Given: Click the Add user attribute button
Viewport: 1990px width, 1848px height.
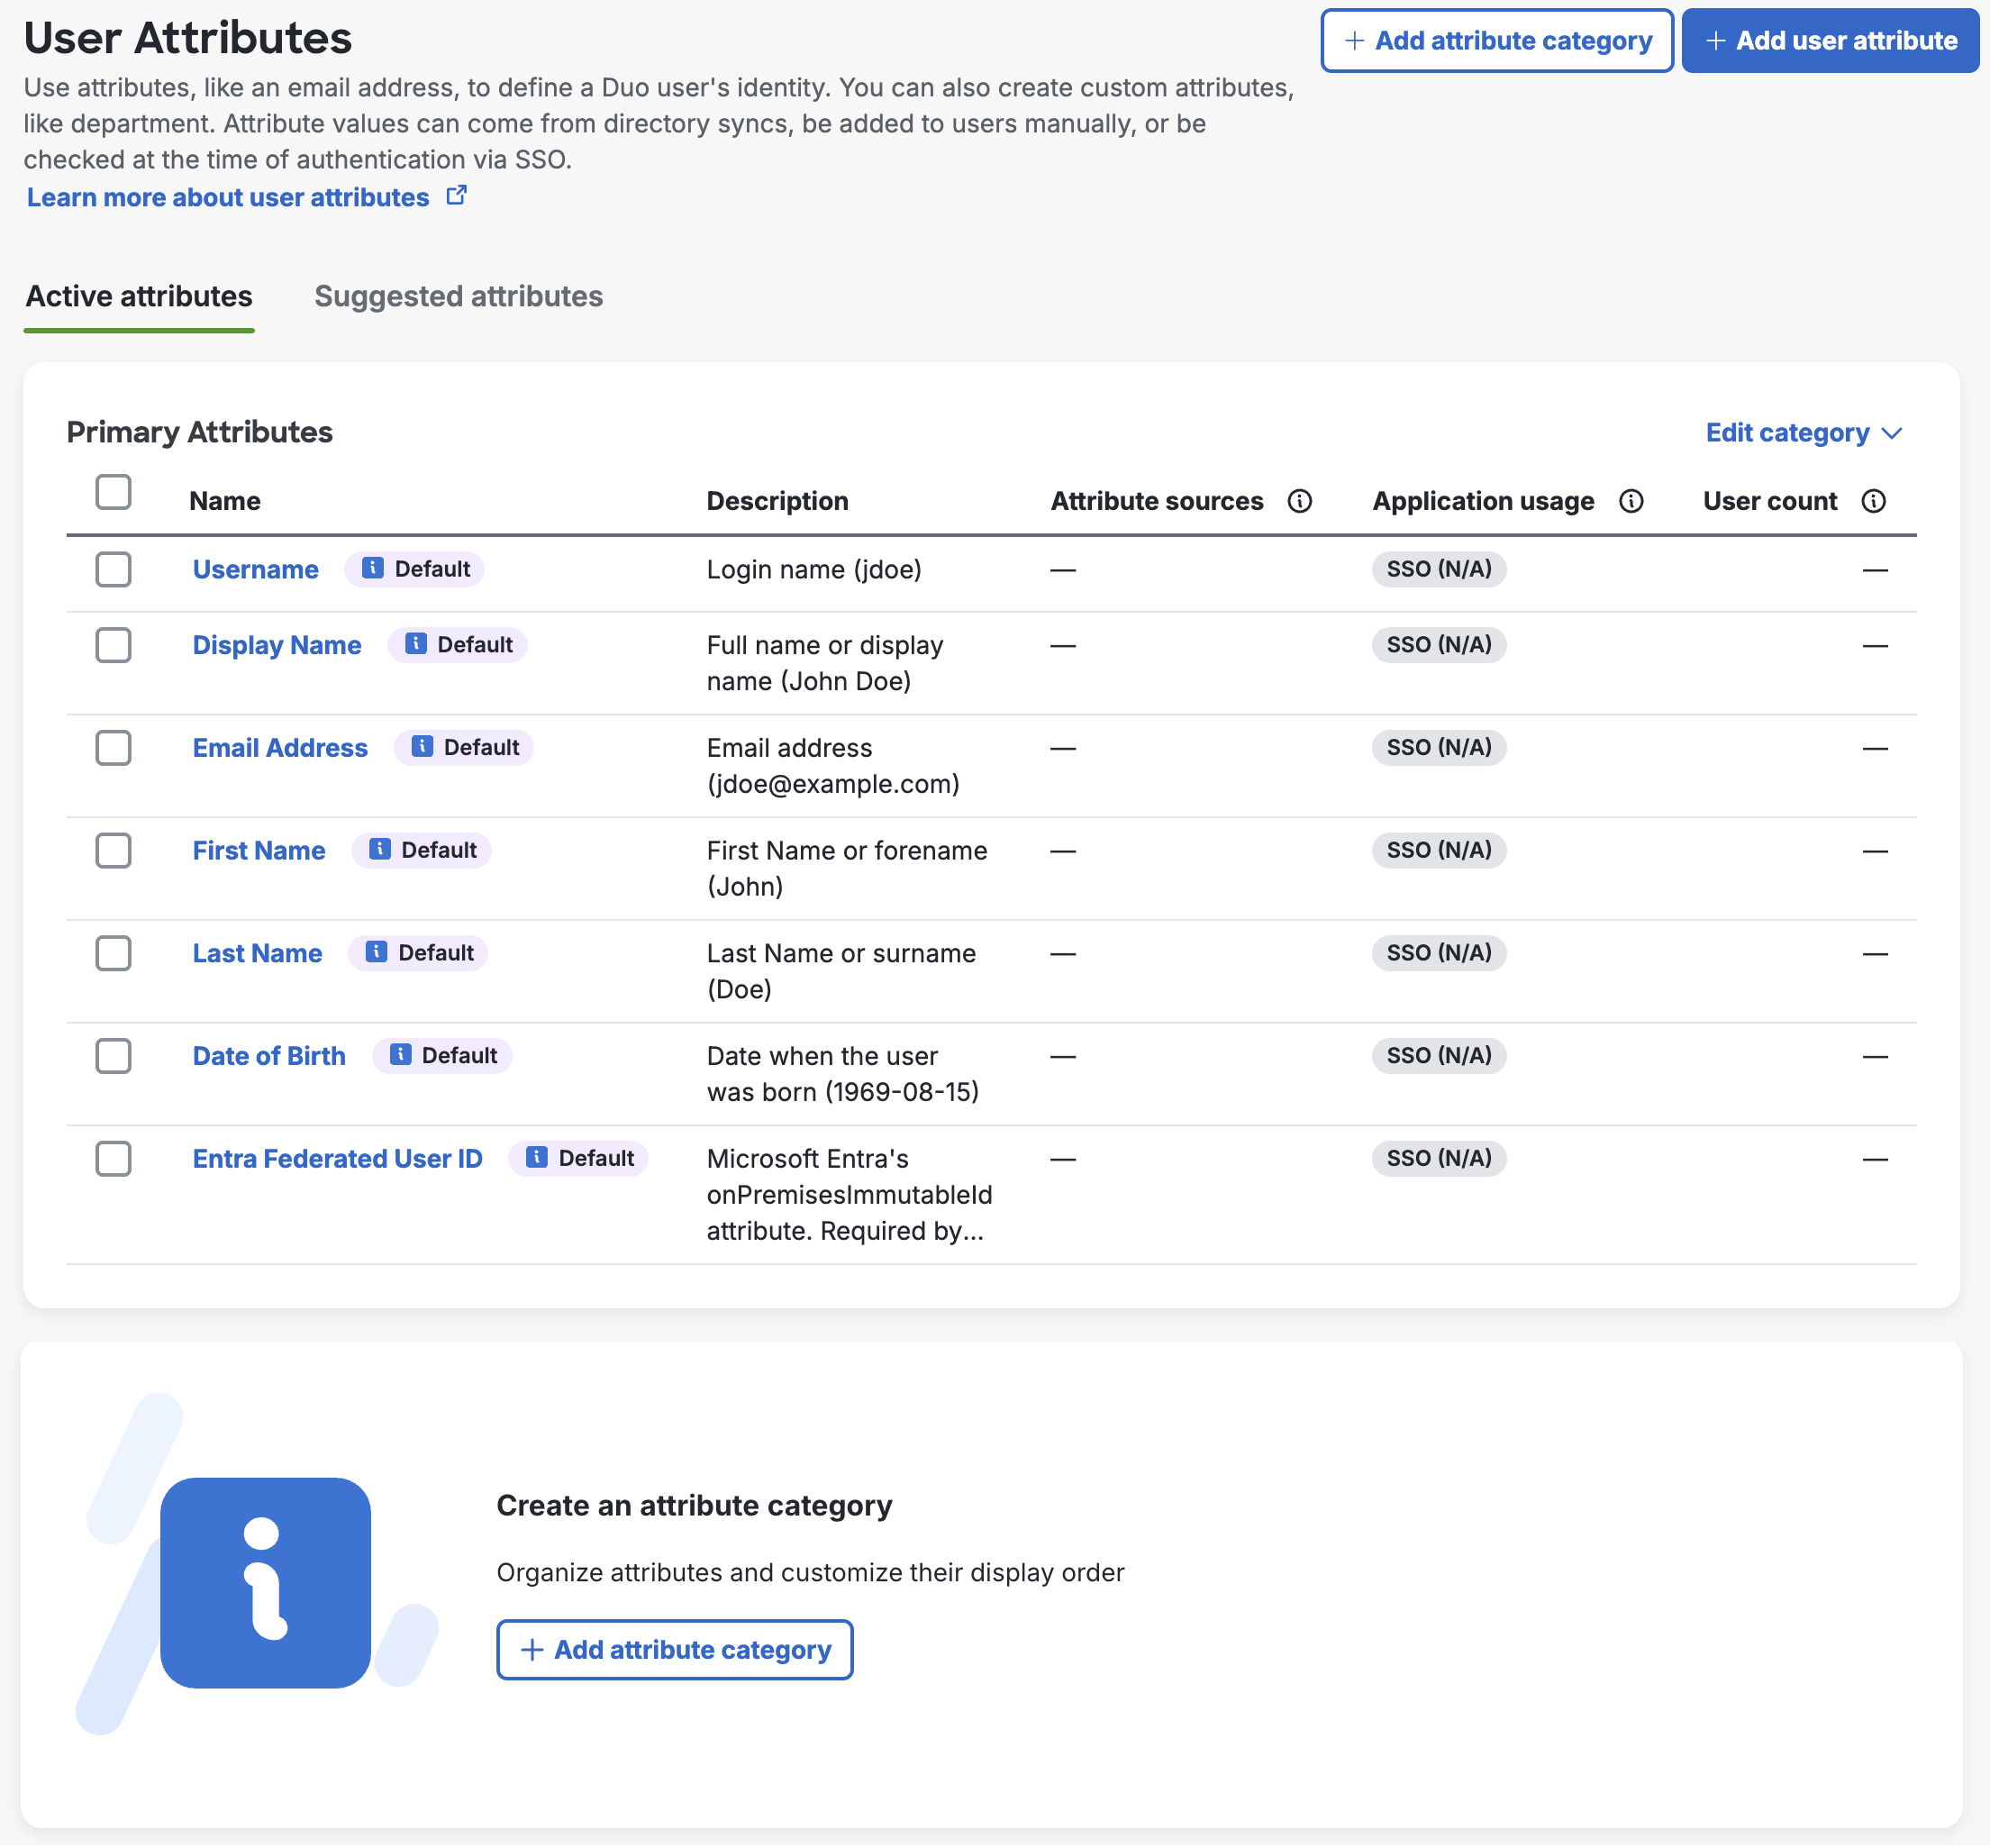Looking at the screenshot, I should [1829, 41].
